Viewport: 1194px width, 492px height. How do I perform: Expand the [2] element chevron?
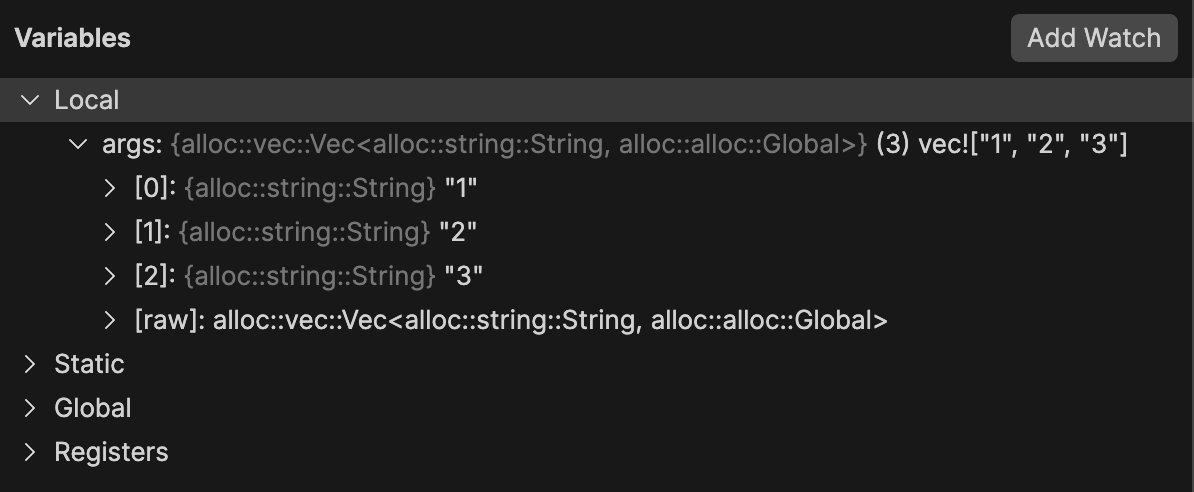click(110, 276)
